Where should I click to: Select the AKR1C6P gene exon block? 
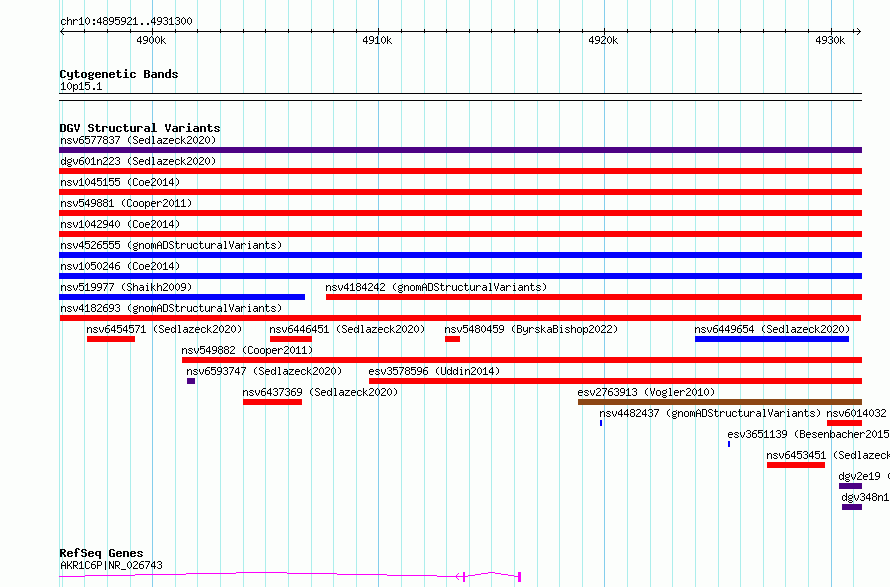(519, 577)
